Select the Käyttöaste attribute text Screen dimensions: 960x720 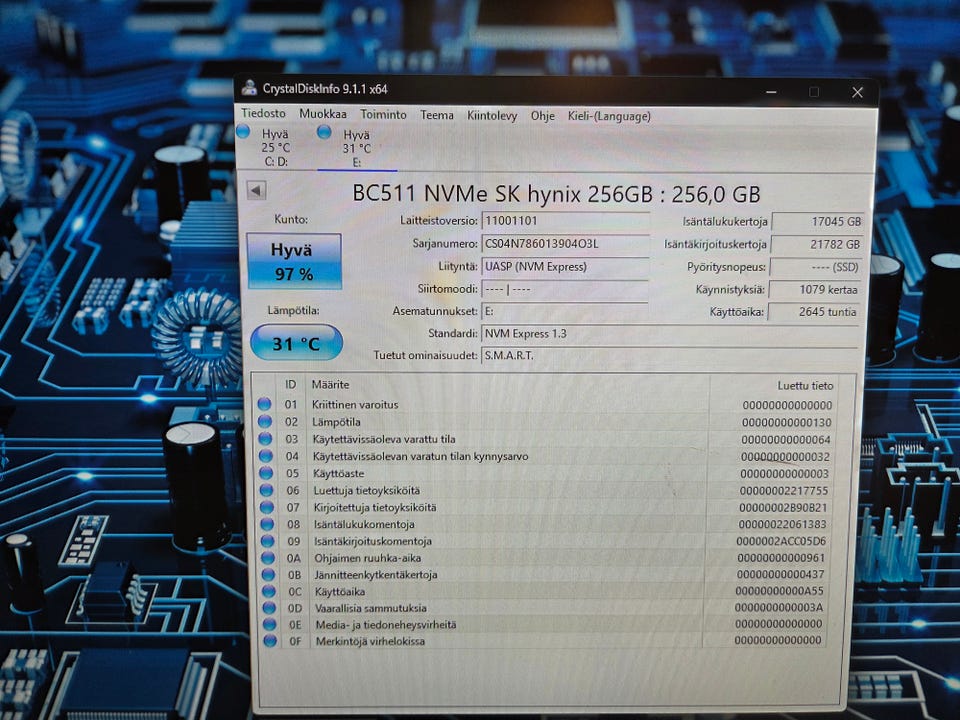[x=339, y=473]
